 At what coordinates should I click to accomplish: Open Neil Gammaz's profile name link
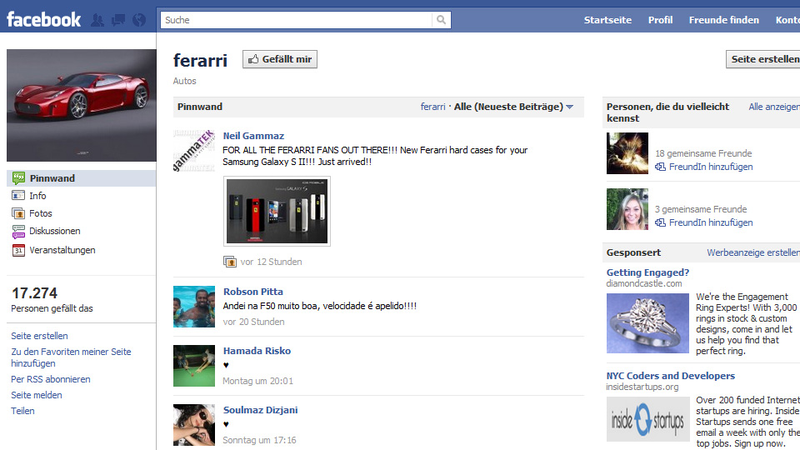coord(254,136)
